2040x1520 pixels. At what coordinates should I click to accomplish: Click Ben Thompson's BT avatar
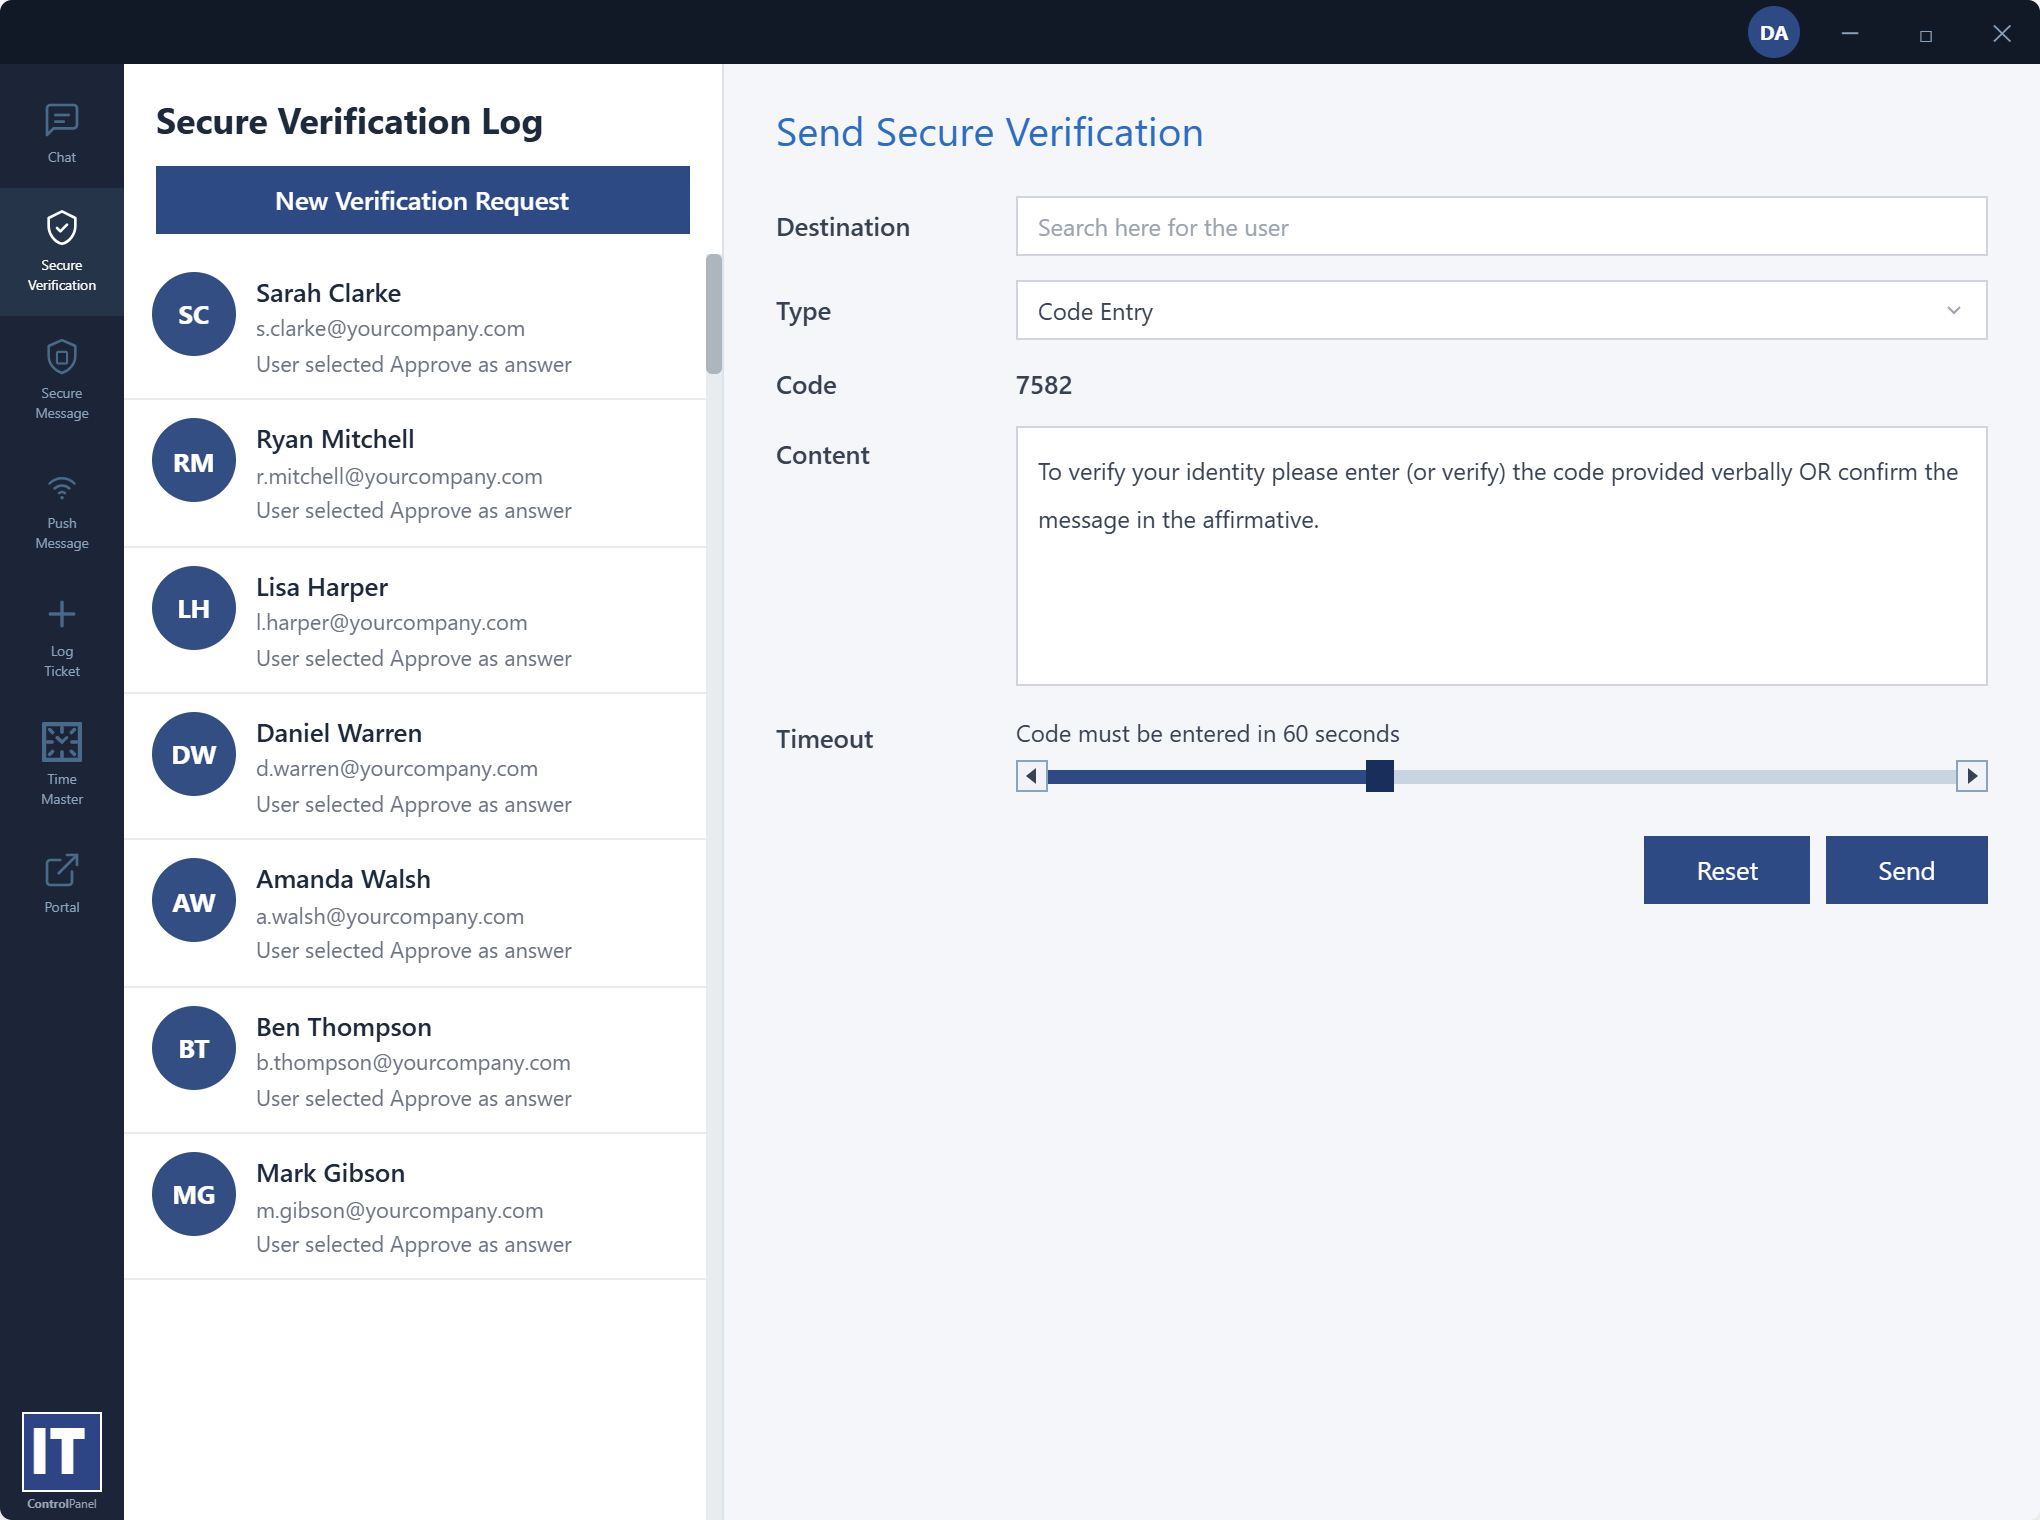(194, 1048)
